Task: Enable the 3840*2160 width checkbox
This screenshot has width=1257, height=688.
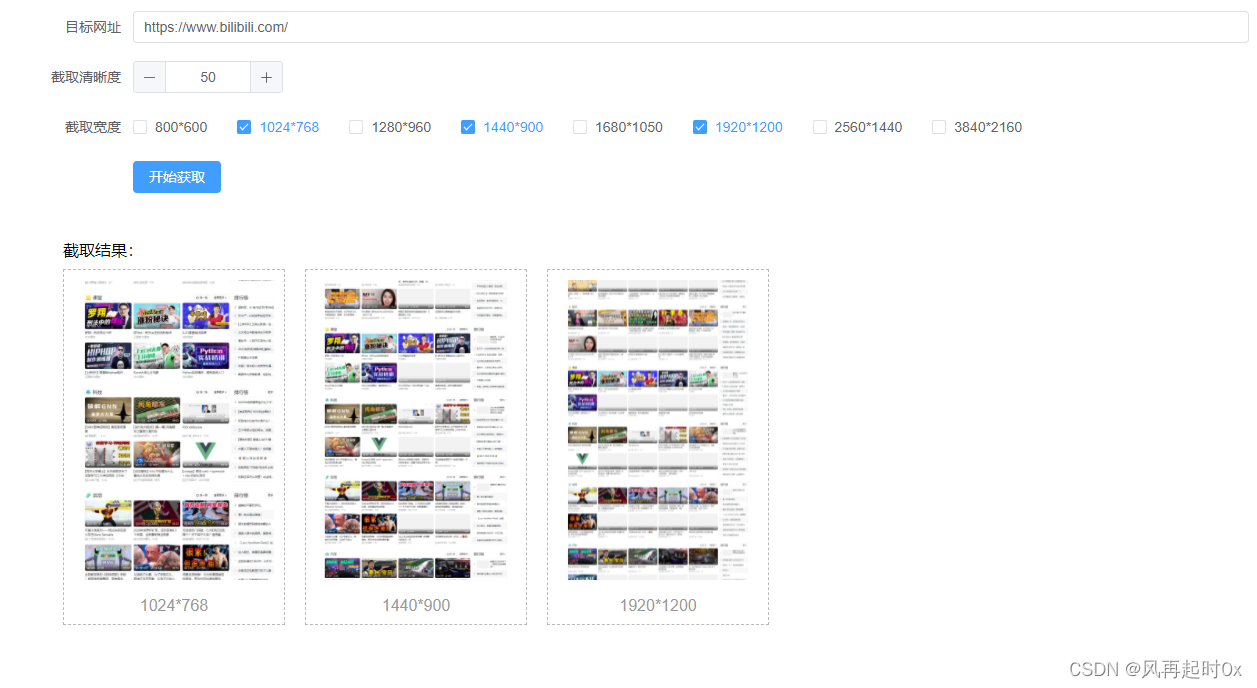Action: coord(939,127)
